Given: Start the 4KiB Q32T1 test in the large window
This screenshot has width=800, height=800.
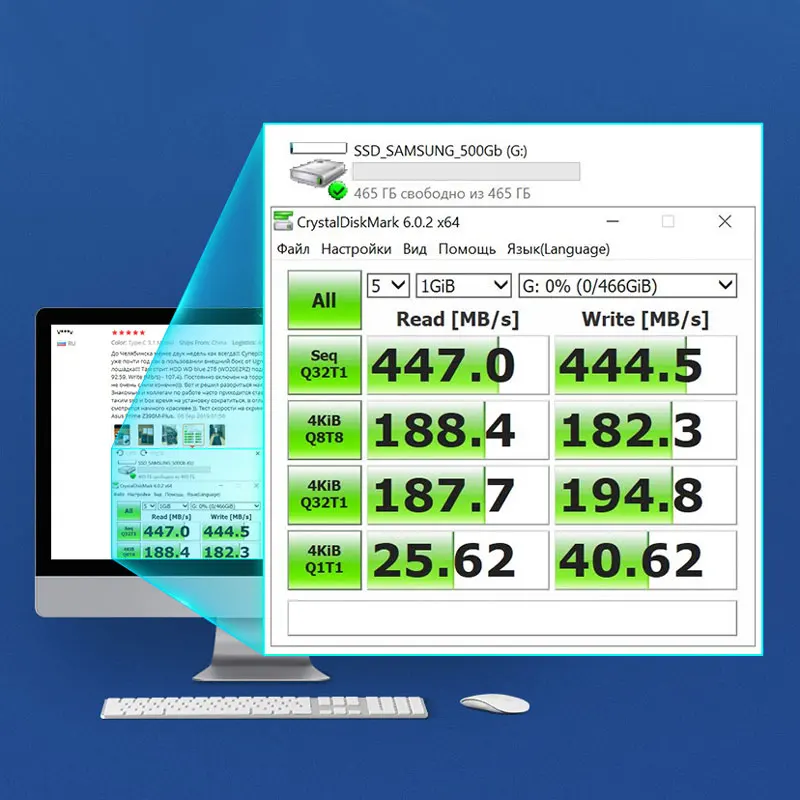Looking at the screenshot, I should 324,495.
